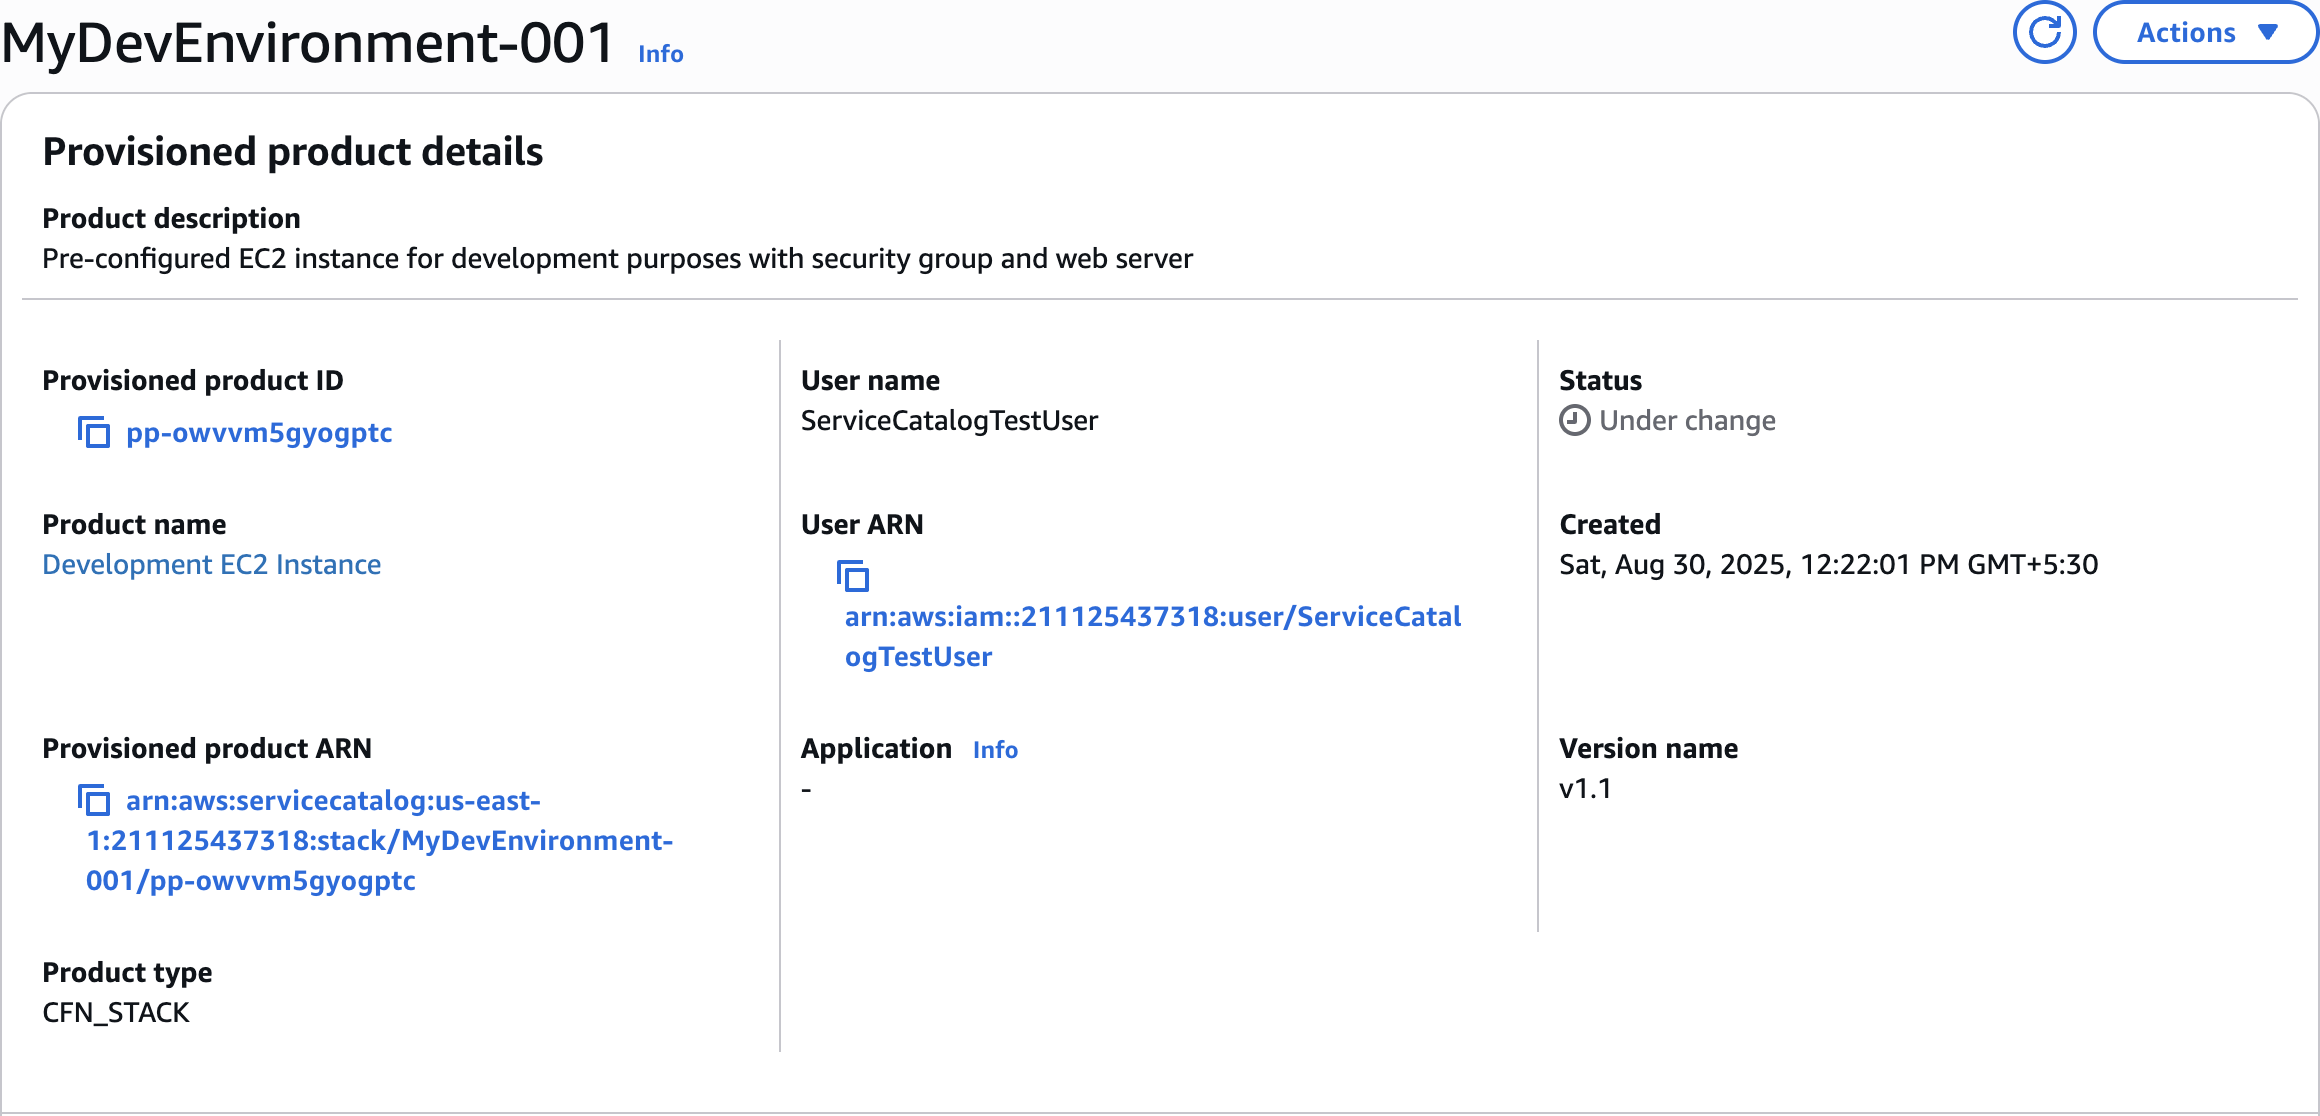Click the CFN_STACK product type value

pyautogui.click(x=116, y=1013)
